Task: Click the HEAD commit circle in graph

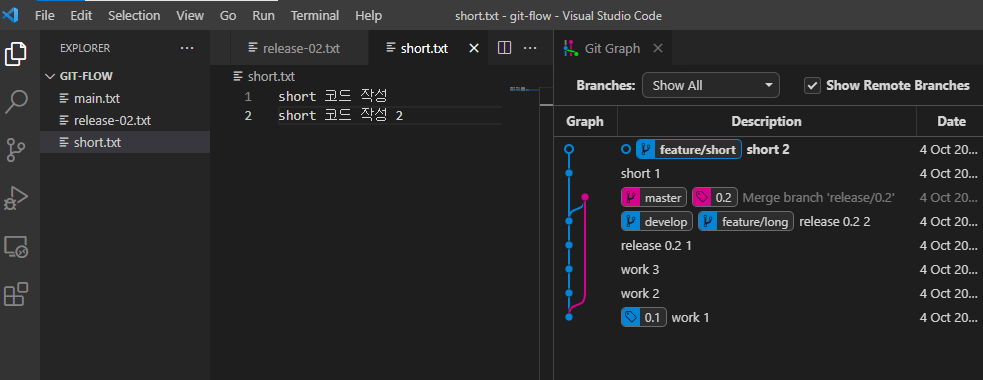Action: click(569, 149)
